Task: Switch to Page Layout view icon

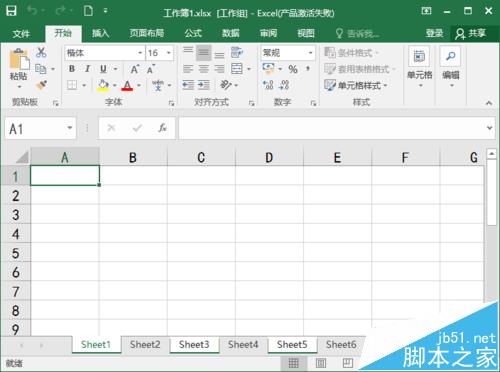Action: coord(321,363)
